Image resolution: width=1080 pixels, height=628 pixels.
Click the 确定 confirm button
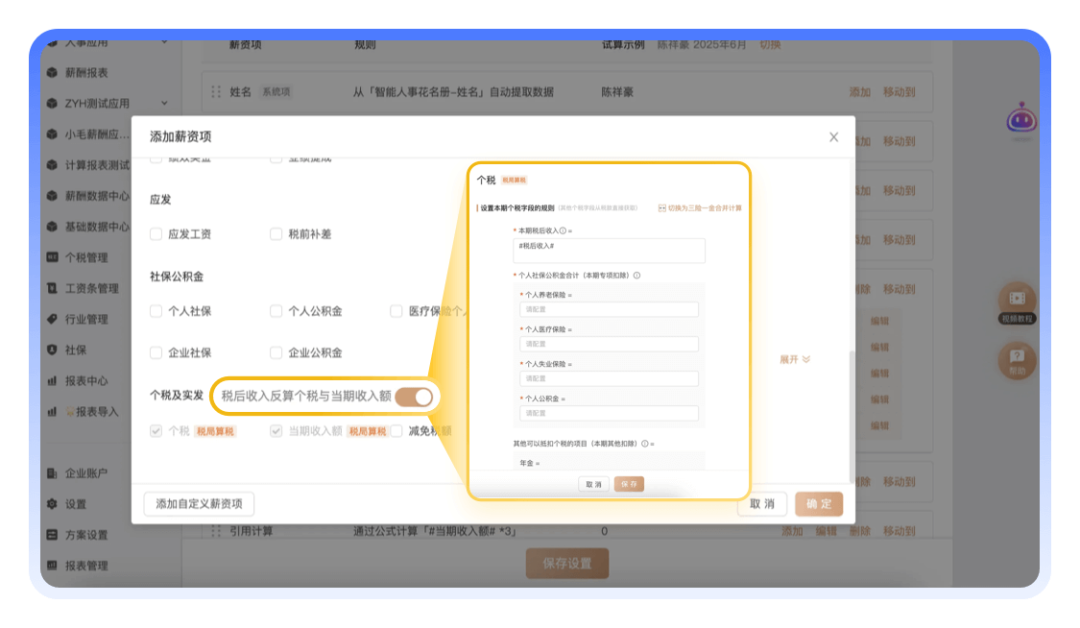(819, 504)
